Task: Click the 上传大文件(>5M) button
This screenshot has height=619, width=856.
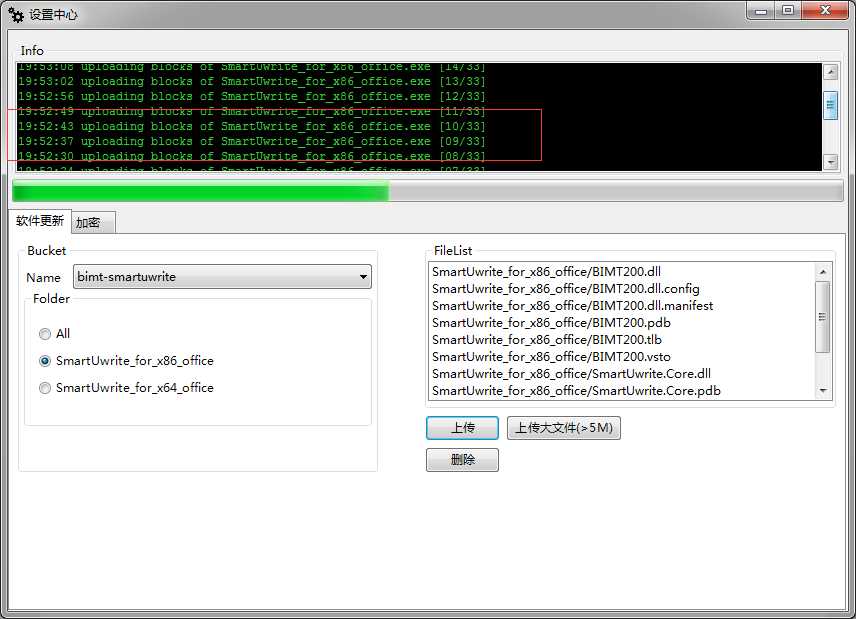Action: (x=564, y=428)
